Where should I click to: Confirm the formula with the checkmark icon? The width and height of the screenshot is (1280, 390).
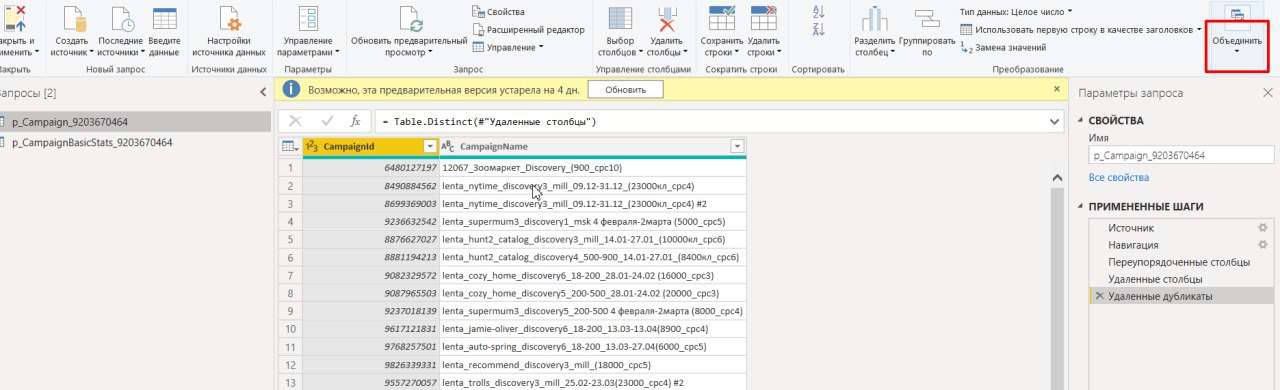[327, 121]
